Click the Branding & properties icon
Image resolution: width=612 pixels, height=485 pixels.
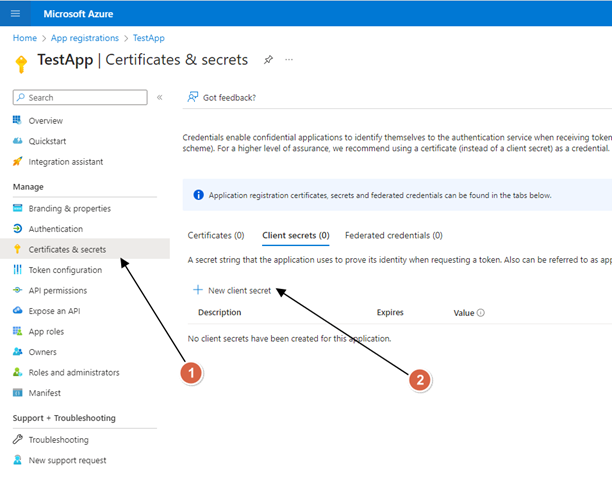(18, 208)
